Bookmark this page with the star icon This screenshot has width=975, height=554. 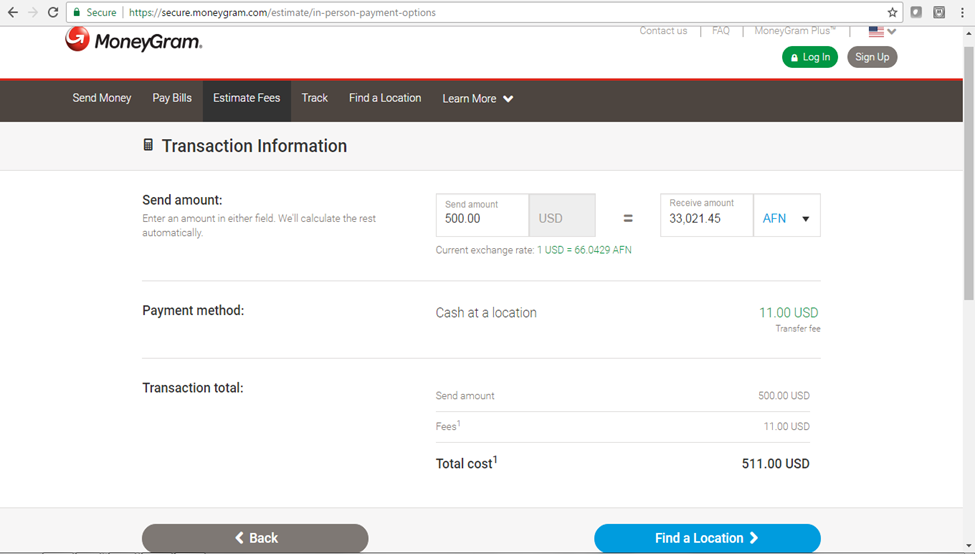pyautogui.click(x=893, y=13)
